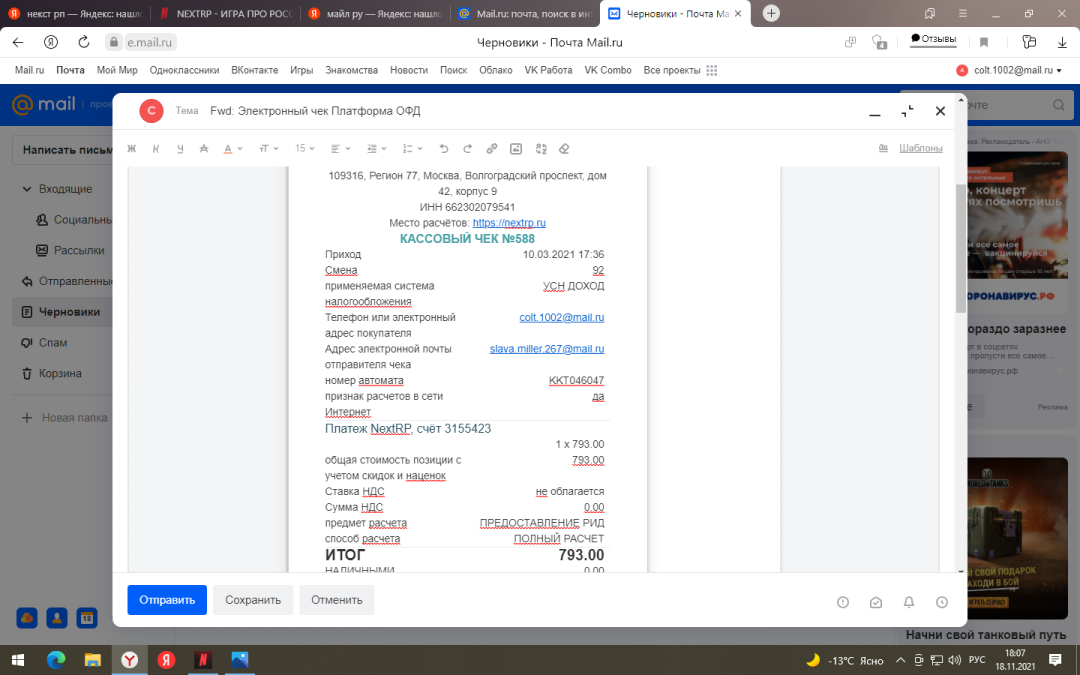Switch to the NEXTRP browser tab
Screen dimensions: 1080x675
pos(223,14)
